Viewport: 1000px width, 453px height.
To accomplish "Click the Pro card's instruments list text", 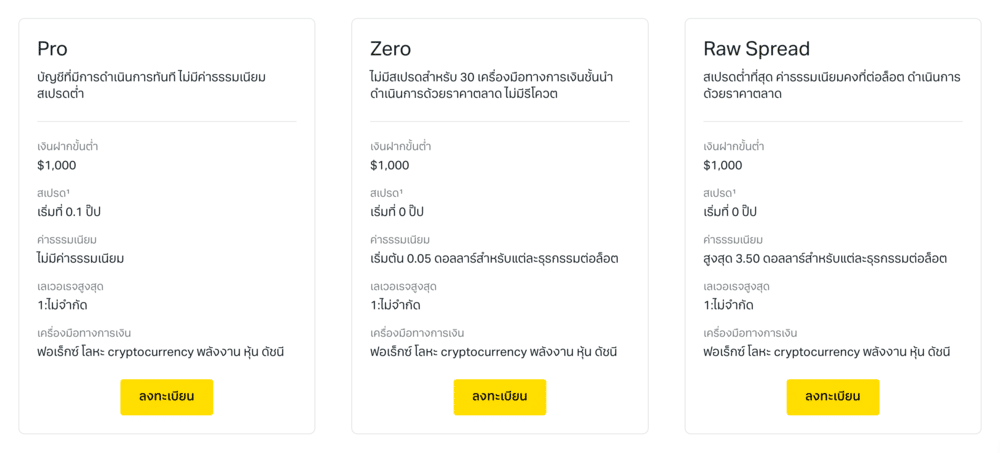I will tap(161, 352).
